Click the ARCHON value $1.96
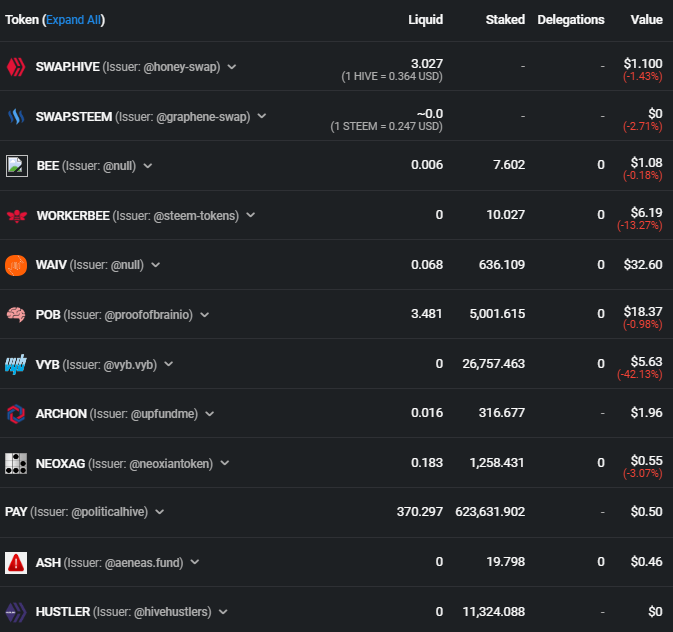Screen dimensions: 673x632 646,413
